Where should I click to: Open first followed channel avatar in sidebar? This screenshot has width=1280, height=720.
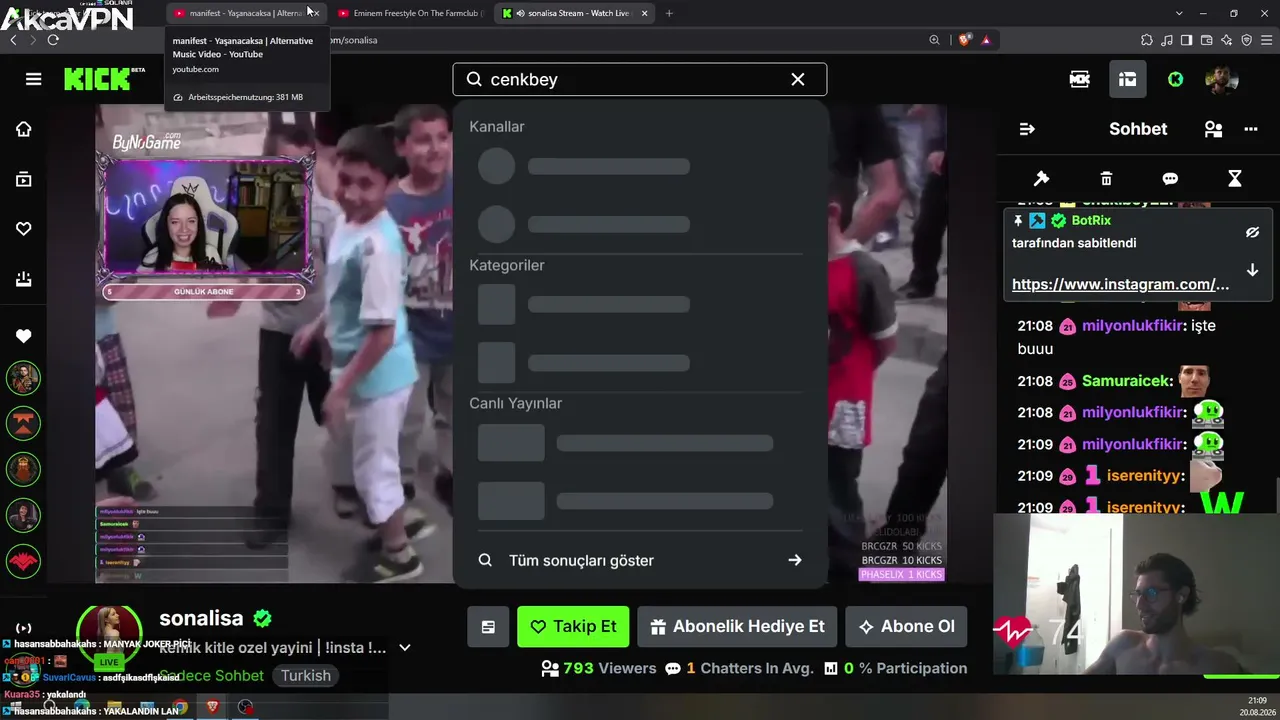click(x=23, y=378)
